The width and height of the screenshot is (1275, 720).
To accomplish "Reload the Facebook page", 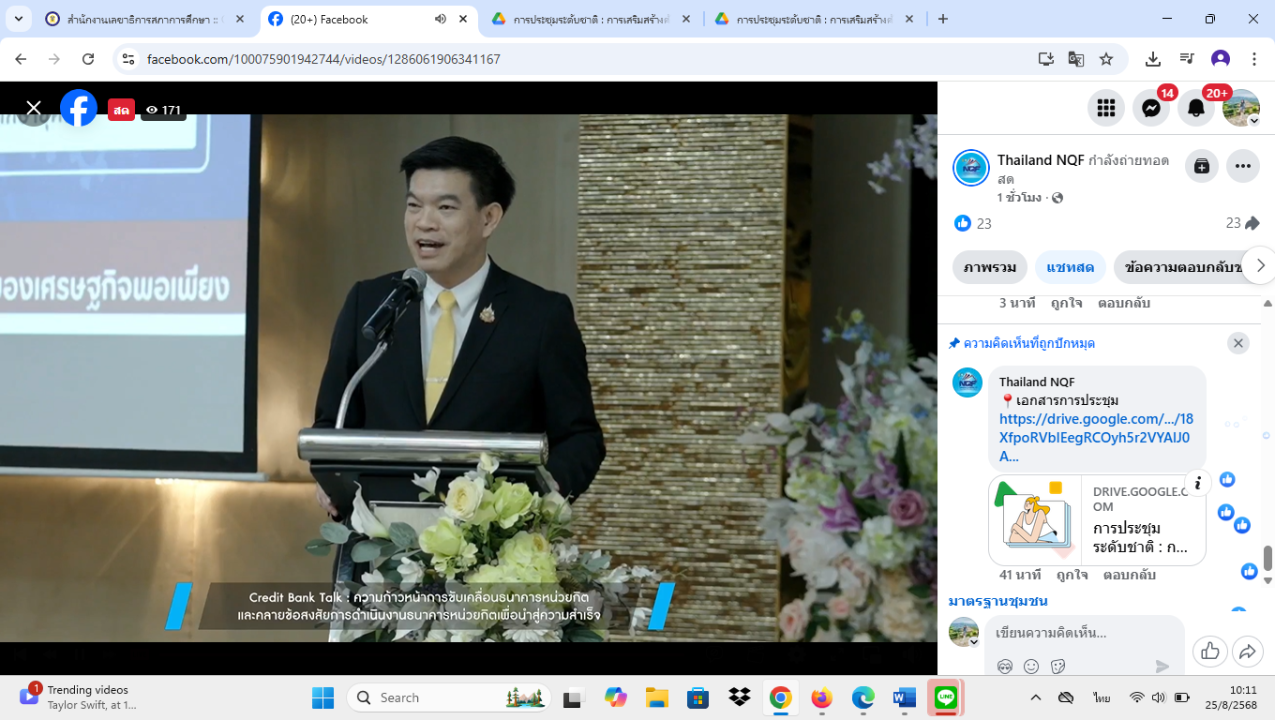I will [88, 59].
